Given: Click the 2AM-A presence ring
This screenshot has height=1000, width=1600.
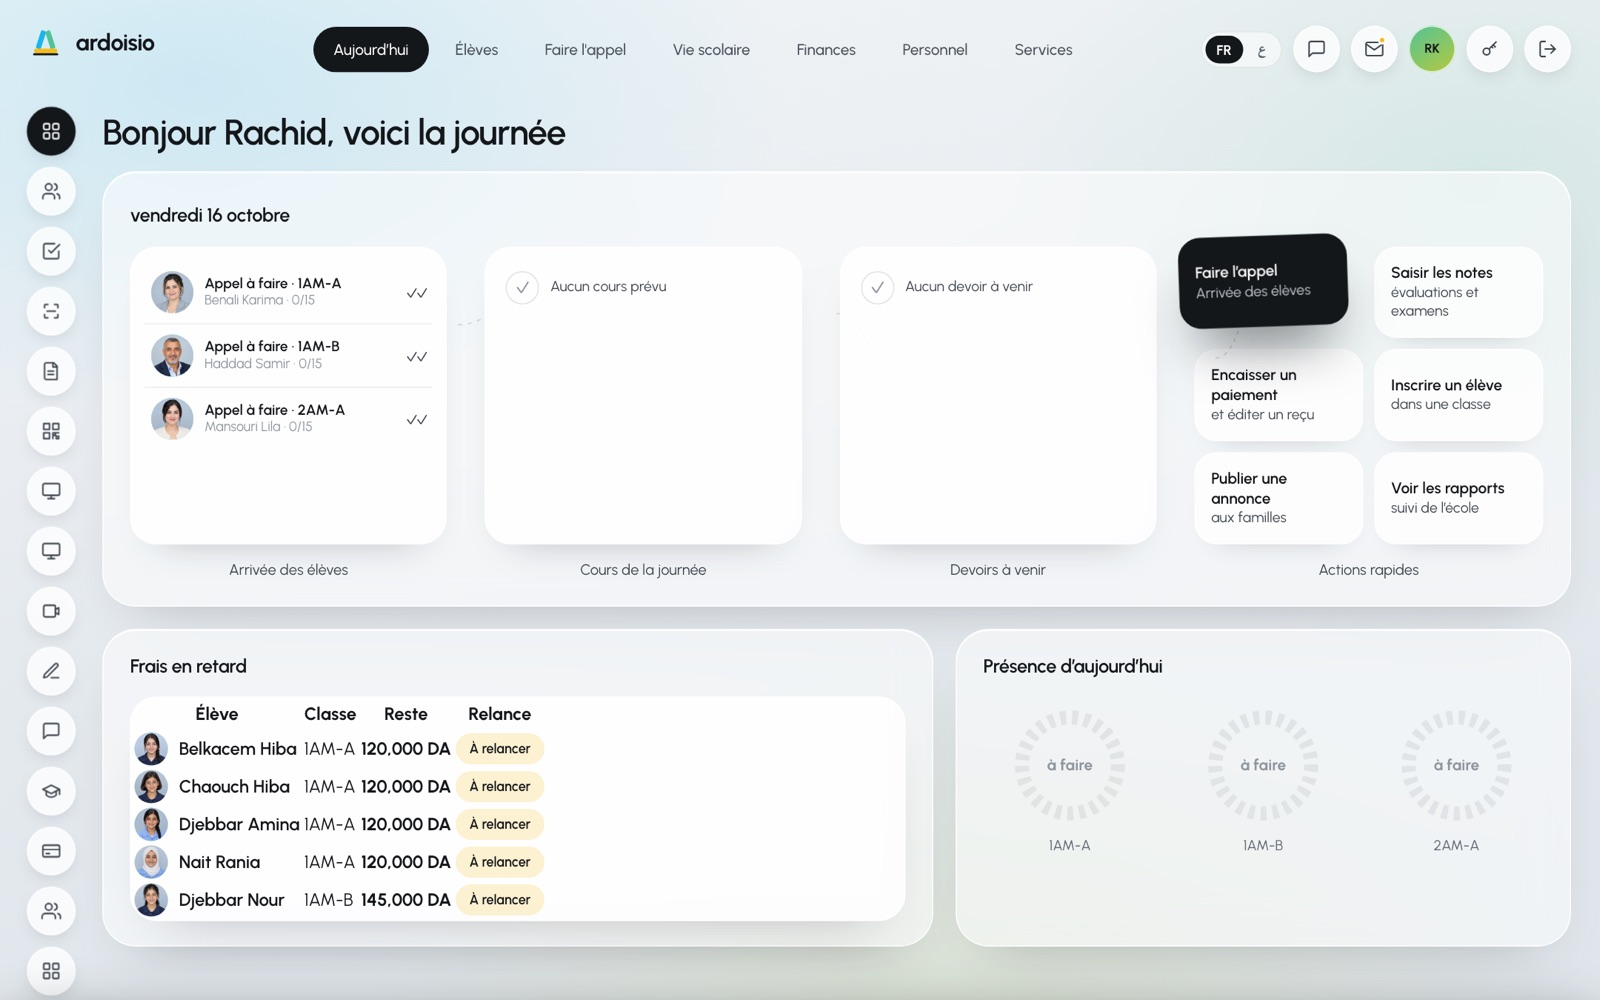Looking at the screenshot, I should click(1456, 766).
